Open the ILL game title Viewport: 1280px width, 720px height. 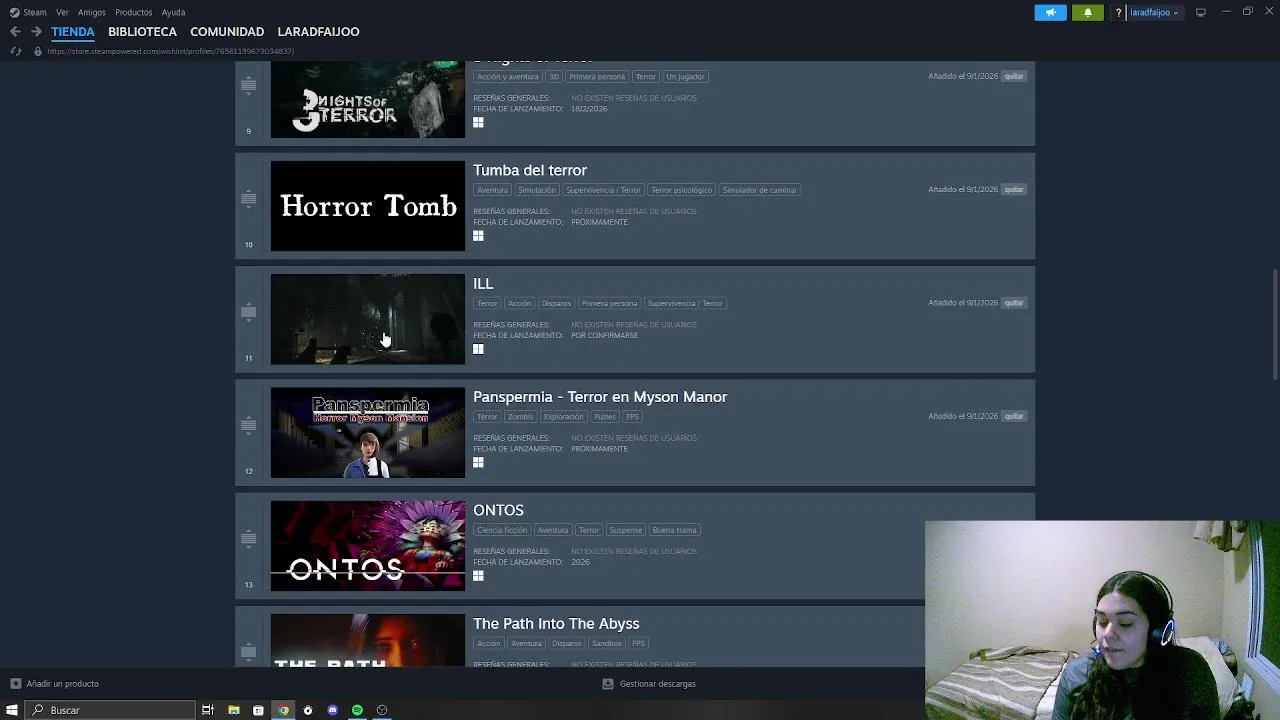click(483, 283)
